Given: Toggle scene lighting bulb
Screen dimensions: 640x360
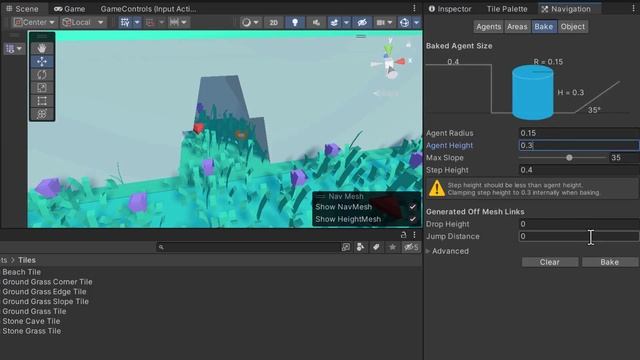Looking at the screenshot, I should click(x=295, y=22).
